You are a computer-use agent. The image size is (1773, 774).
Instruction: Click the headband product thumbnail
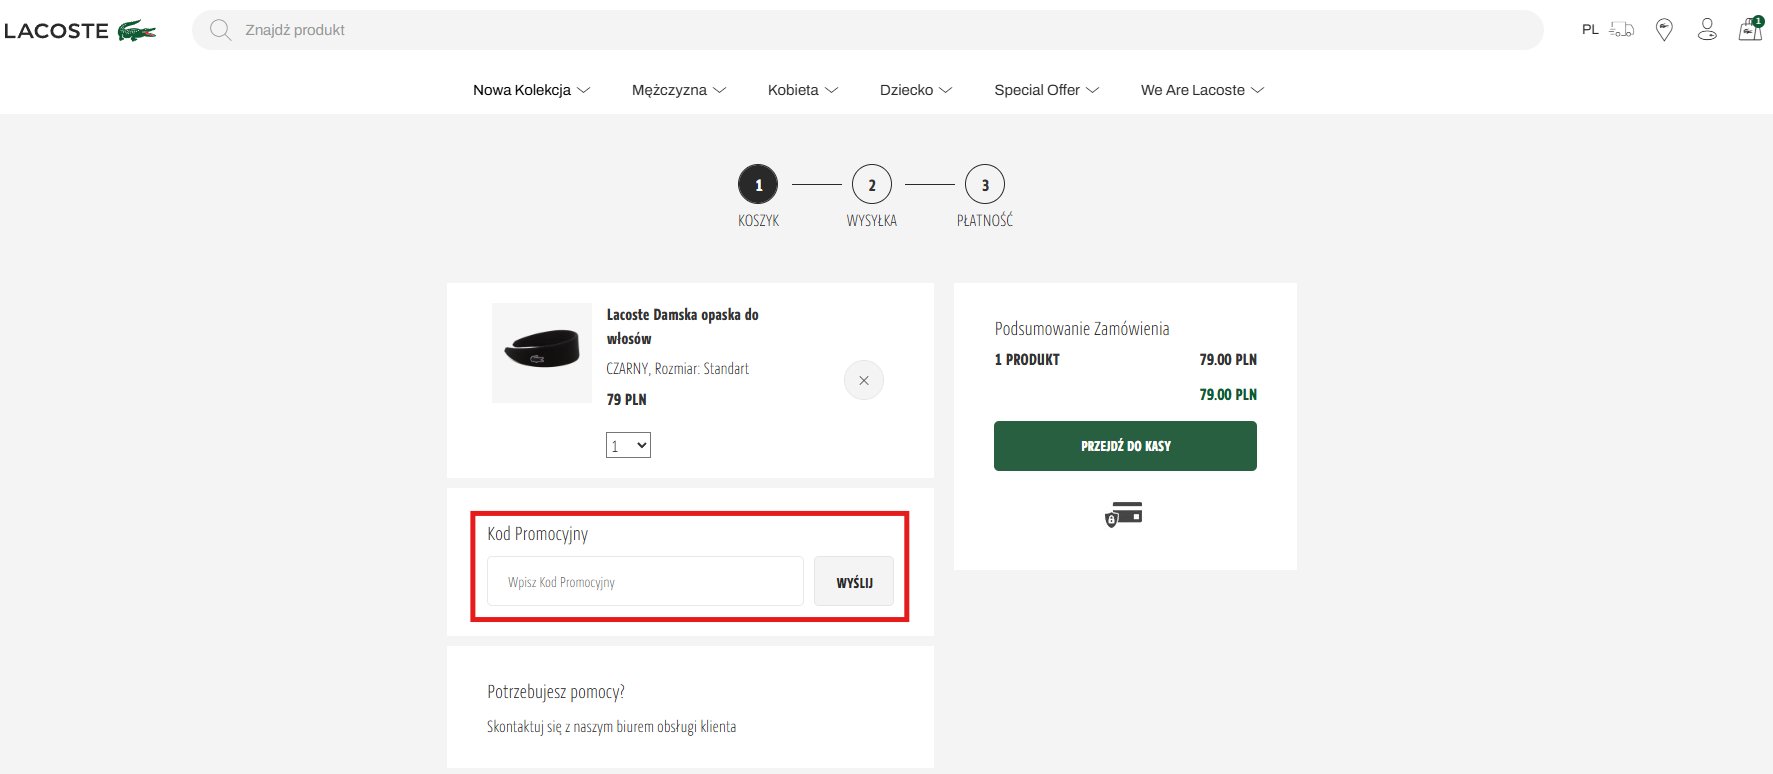point(542,353)
